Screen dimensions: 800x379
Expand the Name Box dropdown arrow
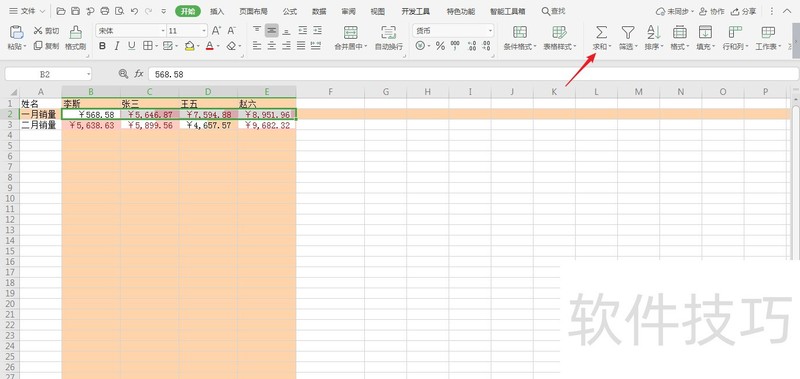click(88, 74)
